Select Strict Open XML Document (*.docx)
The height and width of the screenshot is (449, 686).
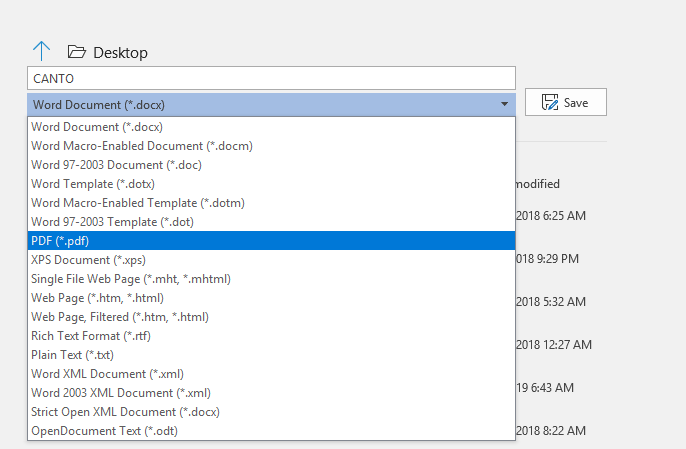tap(271, 412)
